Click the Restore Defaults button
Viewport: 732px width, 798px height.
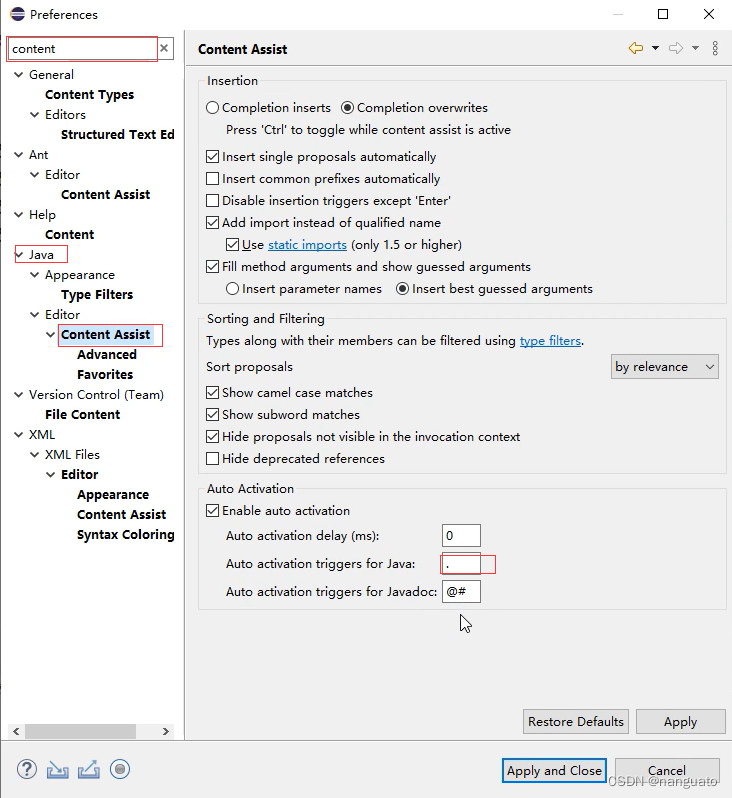pyautogui.click(x=576, y=722)
